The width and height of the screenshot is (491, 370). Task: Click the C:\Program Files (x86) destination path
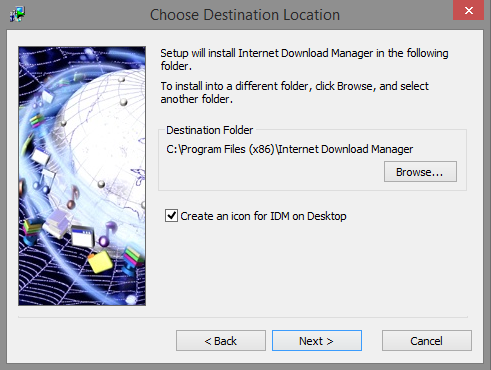coord(289,149)
